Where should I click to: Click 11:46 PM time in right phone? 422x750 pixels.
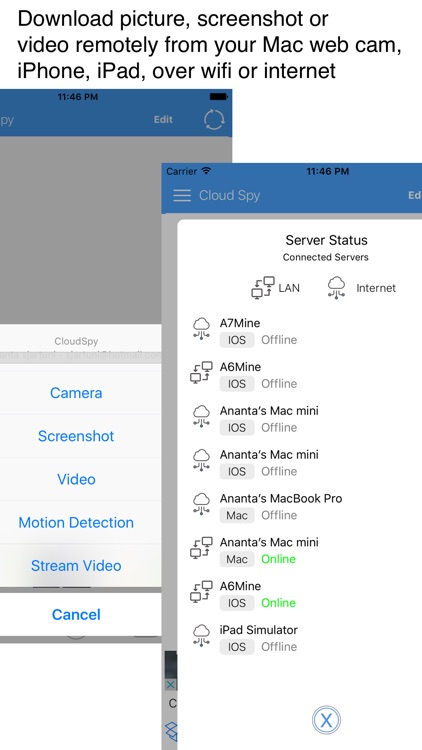pos(328,171)
